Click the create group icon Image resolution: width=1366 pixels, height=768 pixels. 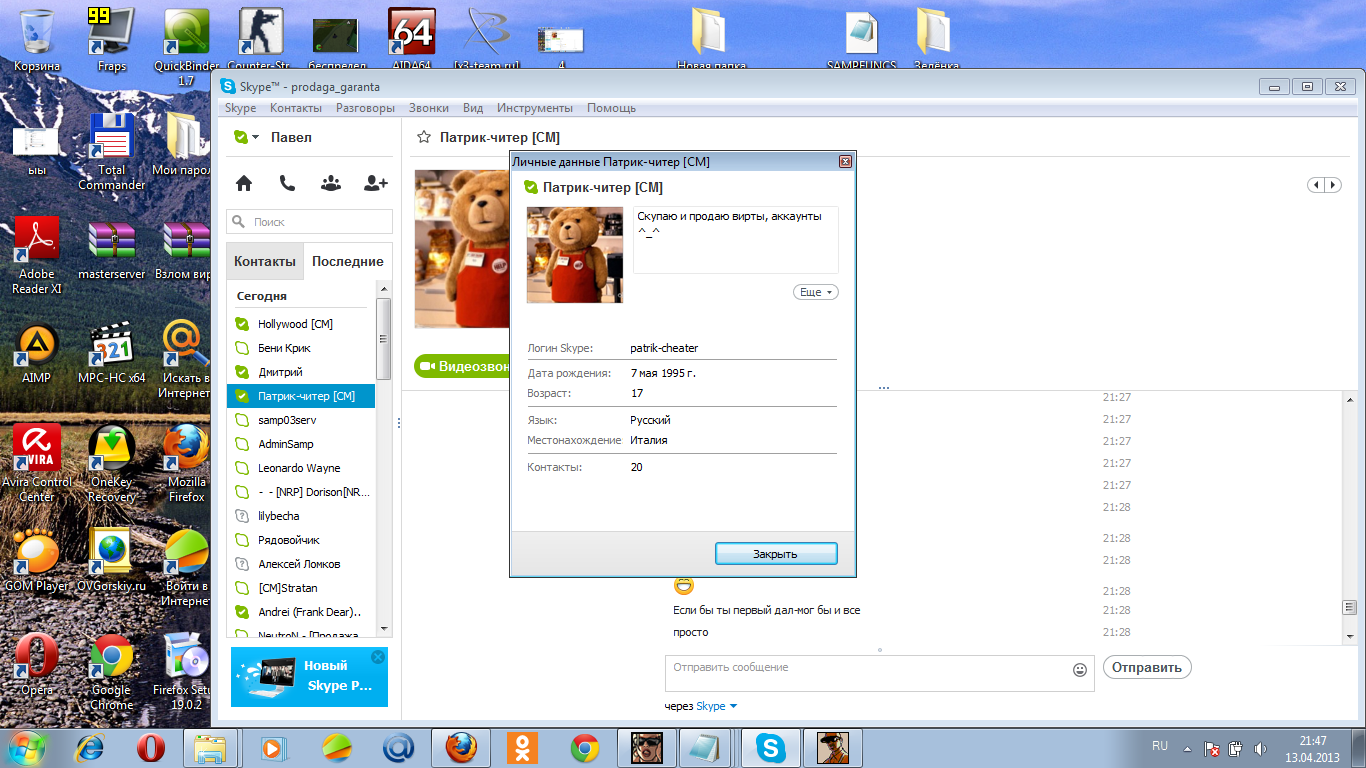331,183
